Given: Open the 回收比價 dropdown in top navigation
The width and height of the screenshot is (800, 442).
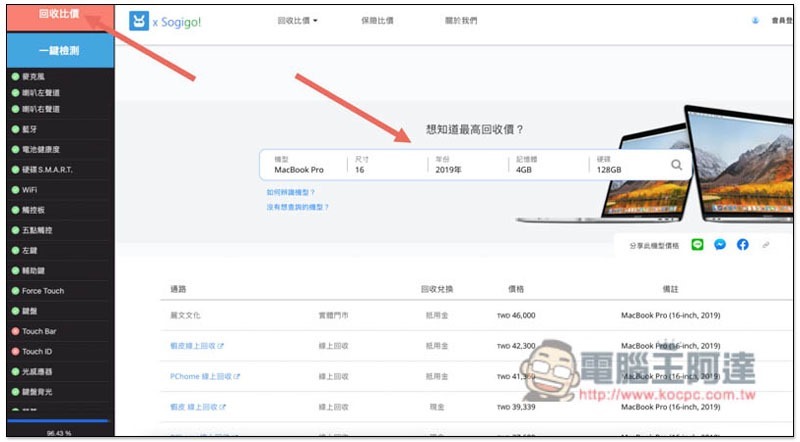Looking at the screenshot, I should point(297,20).
